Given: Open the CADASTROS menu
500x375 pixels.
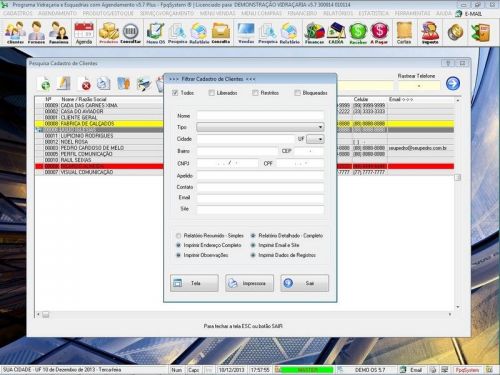Looking at the screenshot, I should click(18, 13).
